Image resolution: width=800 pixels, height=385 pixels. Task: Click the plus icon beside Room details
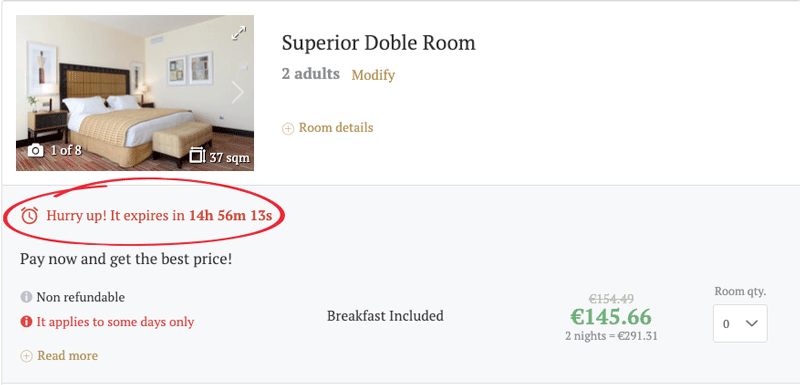(288, 129)
